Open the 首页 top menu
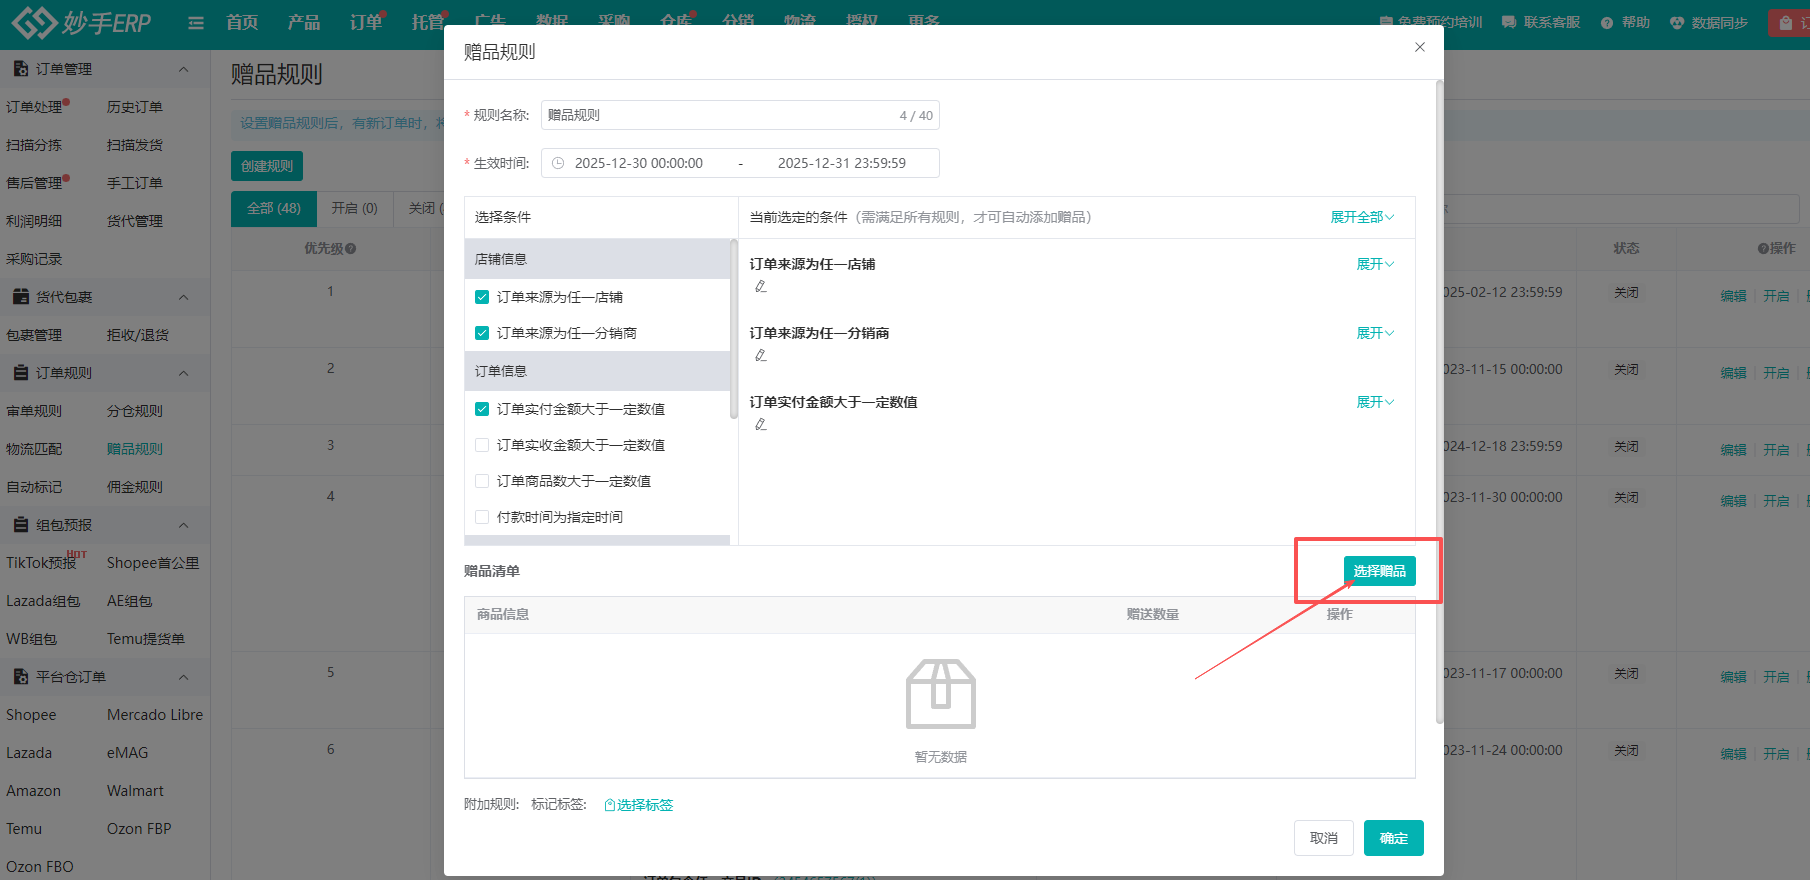Image resolution: width=1810 pixels, height=880 pixels. click(x=242, y=22)
